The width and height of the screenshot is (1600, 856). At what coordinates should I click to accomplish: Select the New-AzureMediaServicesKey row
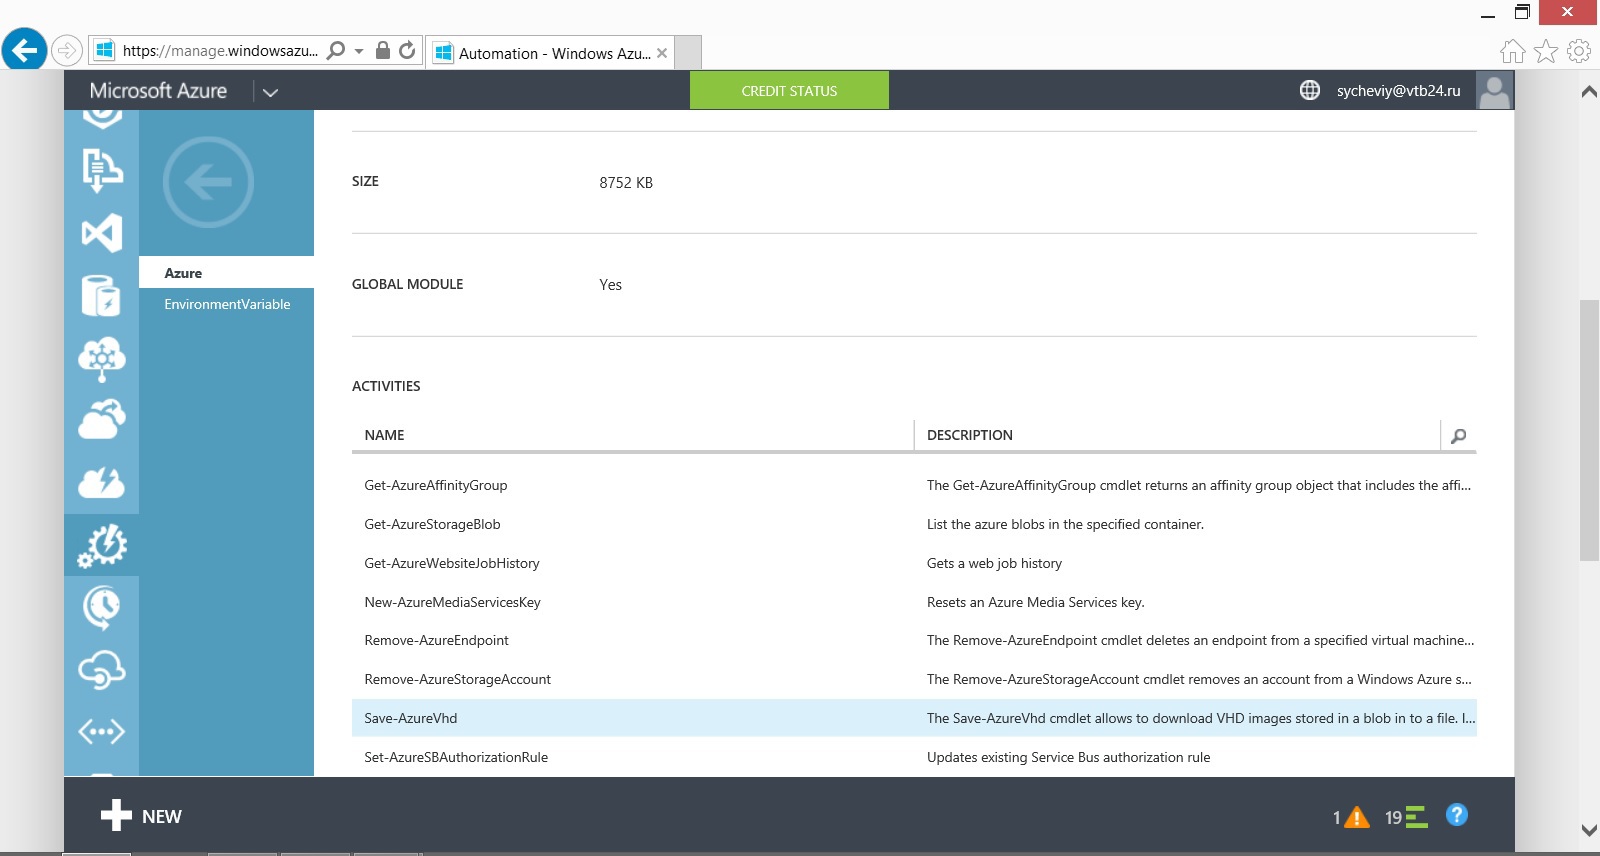pos(914,602)
